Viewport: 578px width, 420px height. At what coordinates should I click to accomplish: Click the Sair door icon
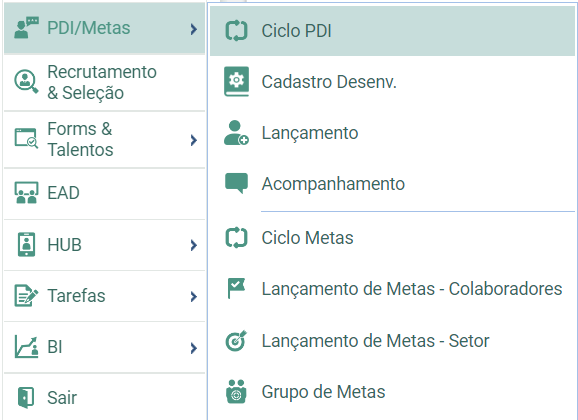tap(26, 398)
